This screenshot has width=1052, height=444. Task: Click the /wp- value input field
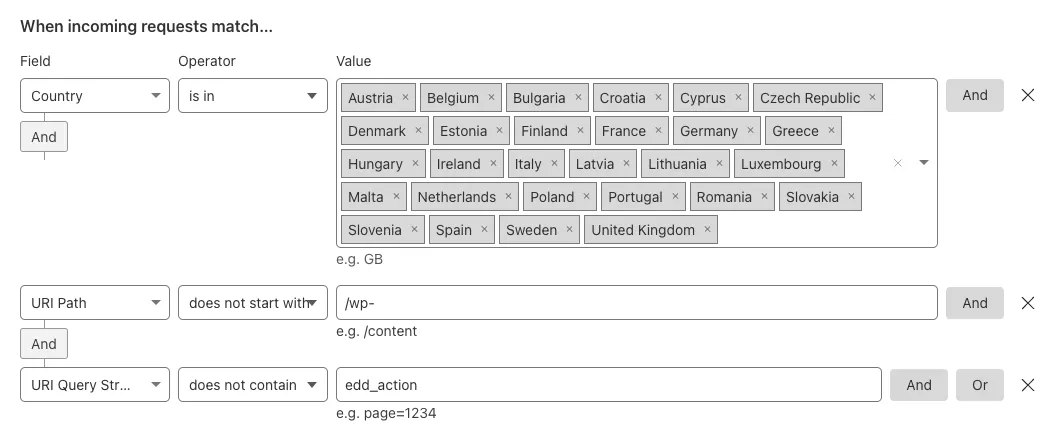click(x=636, y=303)
